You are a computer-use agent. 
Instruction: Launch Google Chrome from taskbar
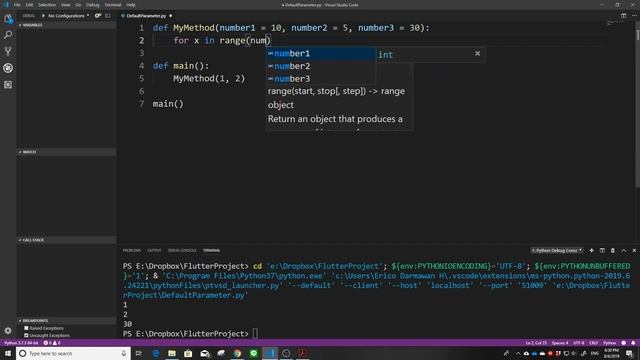tap(237, 353)
